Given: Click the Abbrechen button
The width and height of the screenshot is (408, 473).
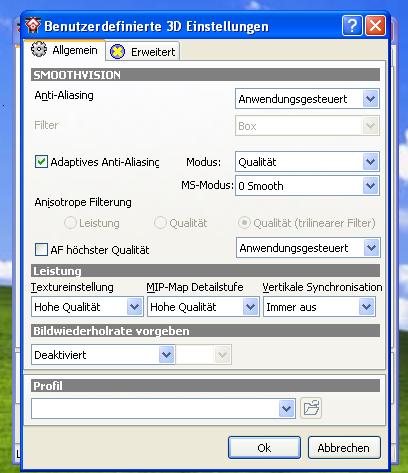Looking at the screenshot, I should [x=344, y=448].
